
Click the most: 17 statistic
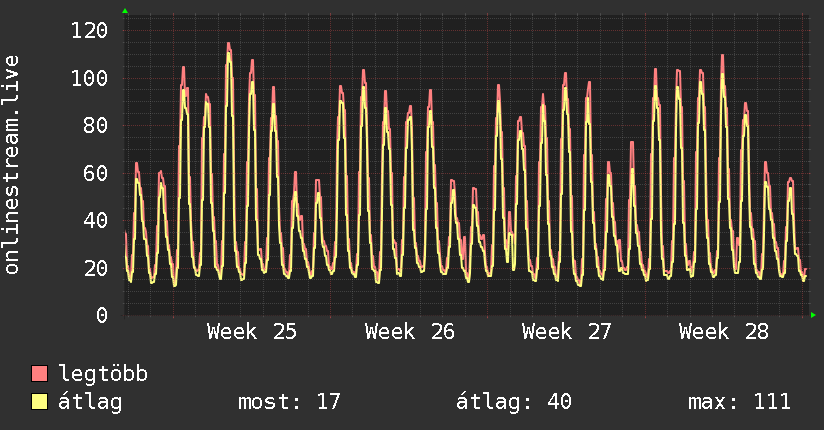click(290, 402)
